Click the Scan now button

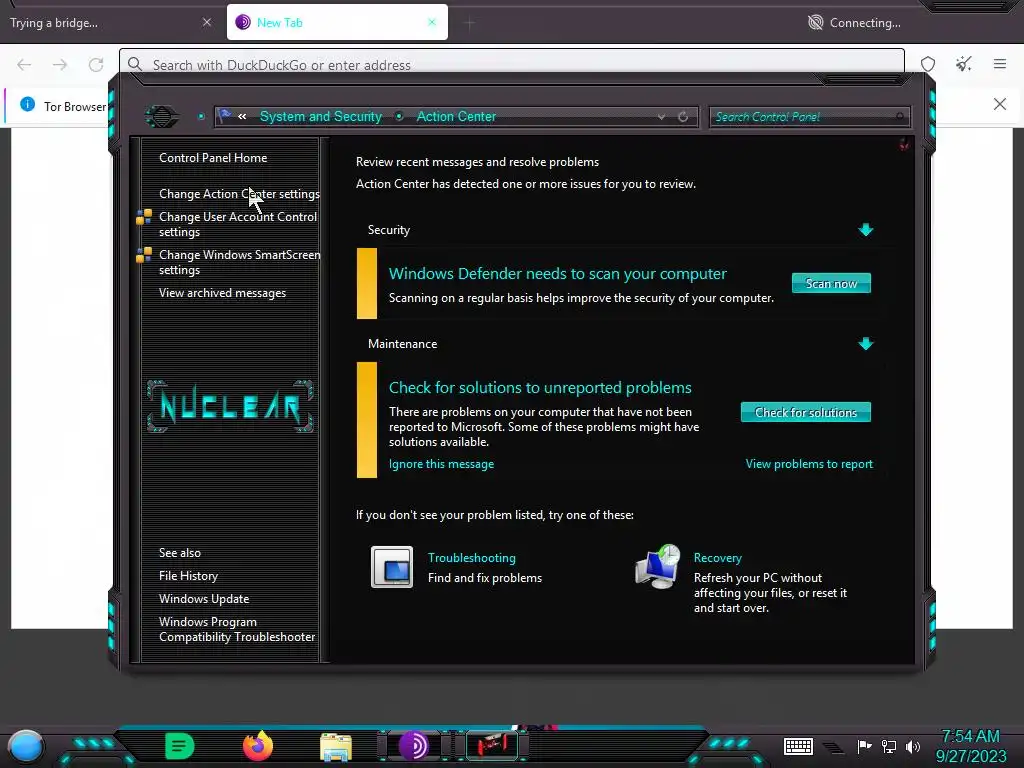pos(831,283)
